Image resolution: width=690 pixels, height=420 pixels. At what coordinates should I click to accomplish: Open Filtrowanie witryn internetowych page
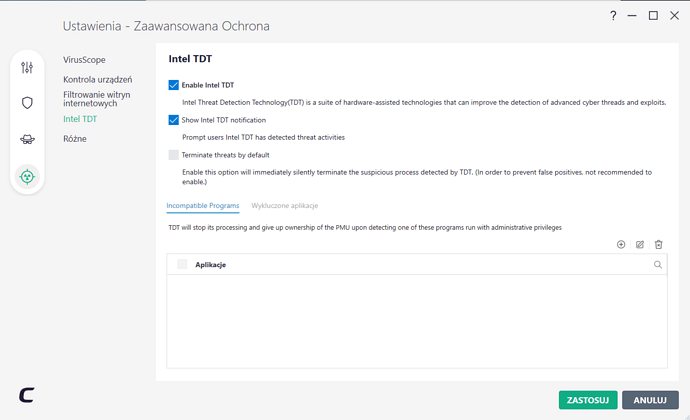(97, 99)
